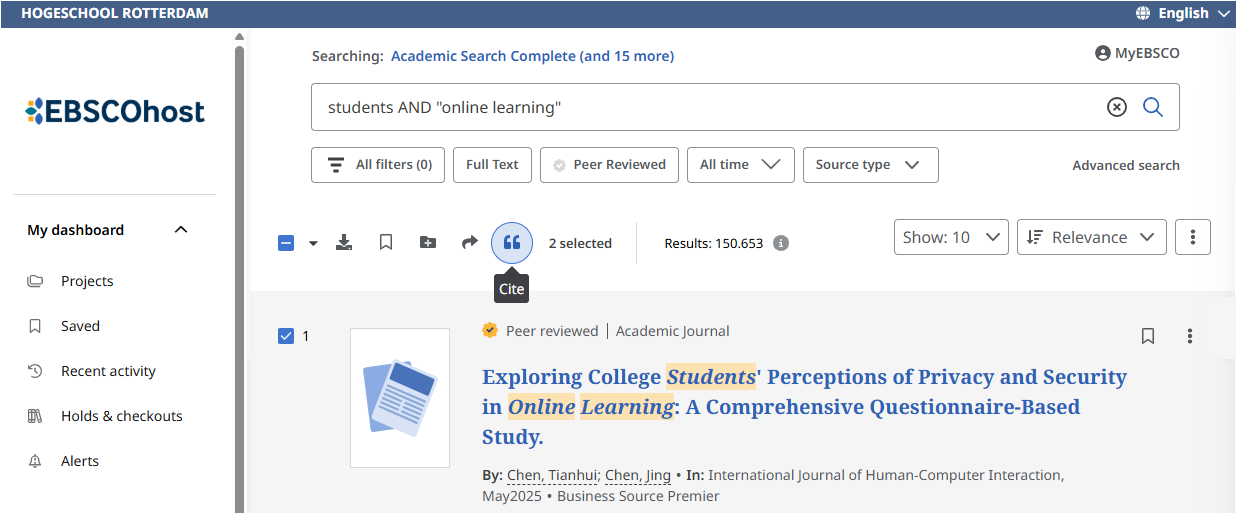Open Projects in the dashboard
The width and height of the screenshot is (1237, 513).
coord(87,281)
